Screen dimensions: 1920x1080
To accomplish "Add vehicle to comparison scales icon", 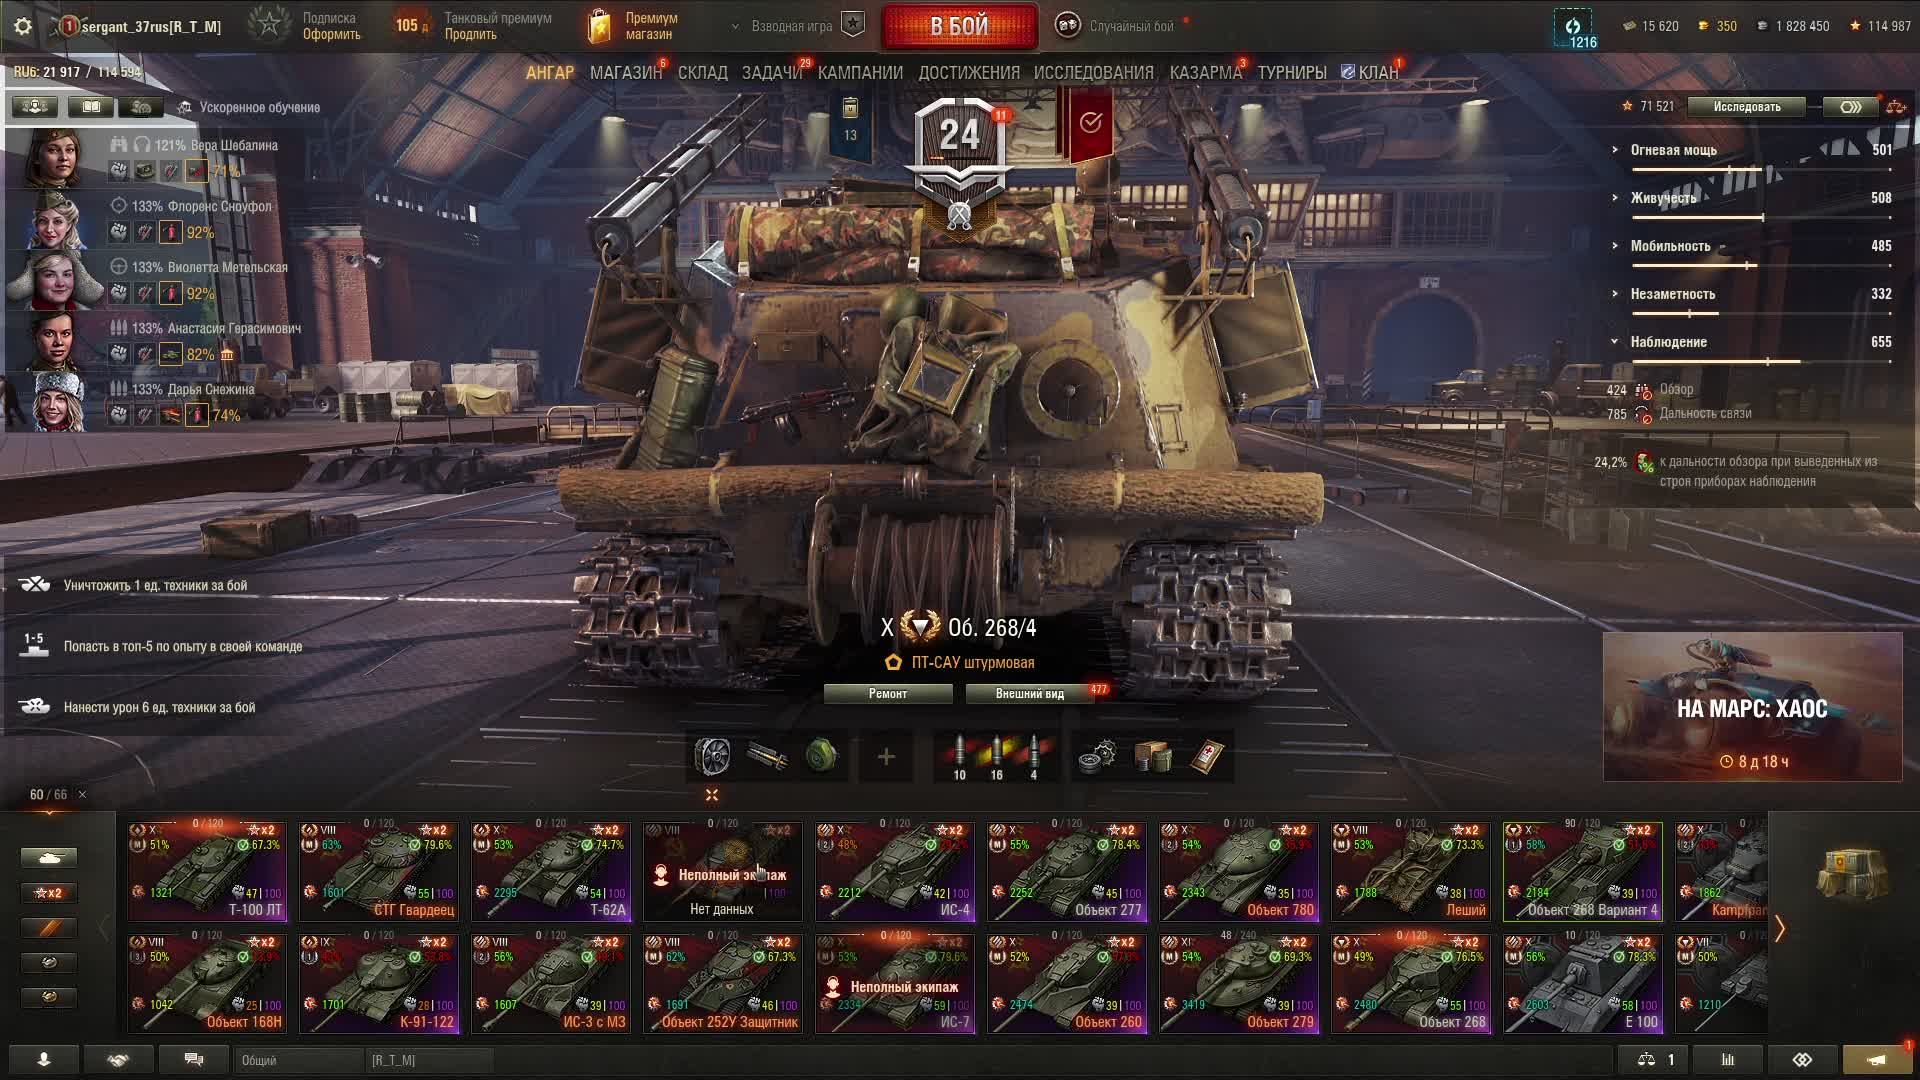I will pyautogui.click(x=1895, y=107).
